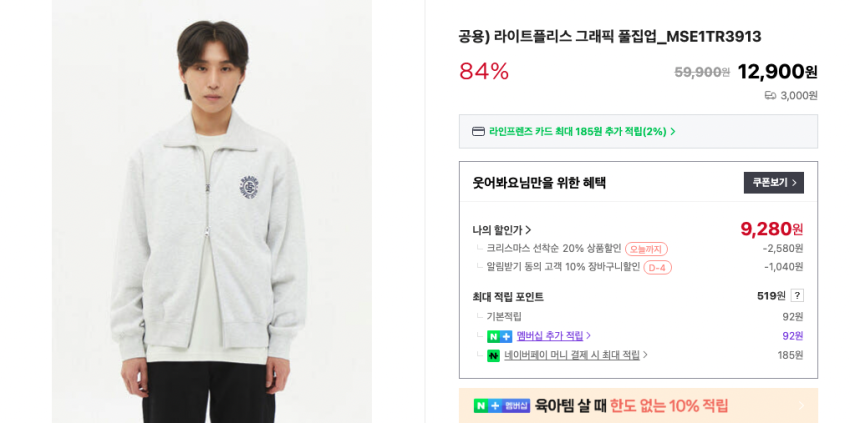Click the 최대 적립 포인트 heading
Viewport: 850px width, 423px height.
[x=508, y=297]
